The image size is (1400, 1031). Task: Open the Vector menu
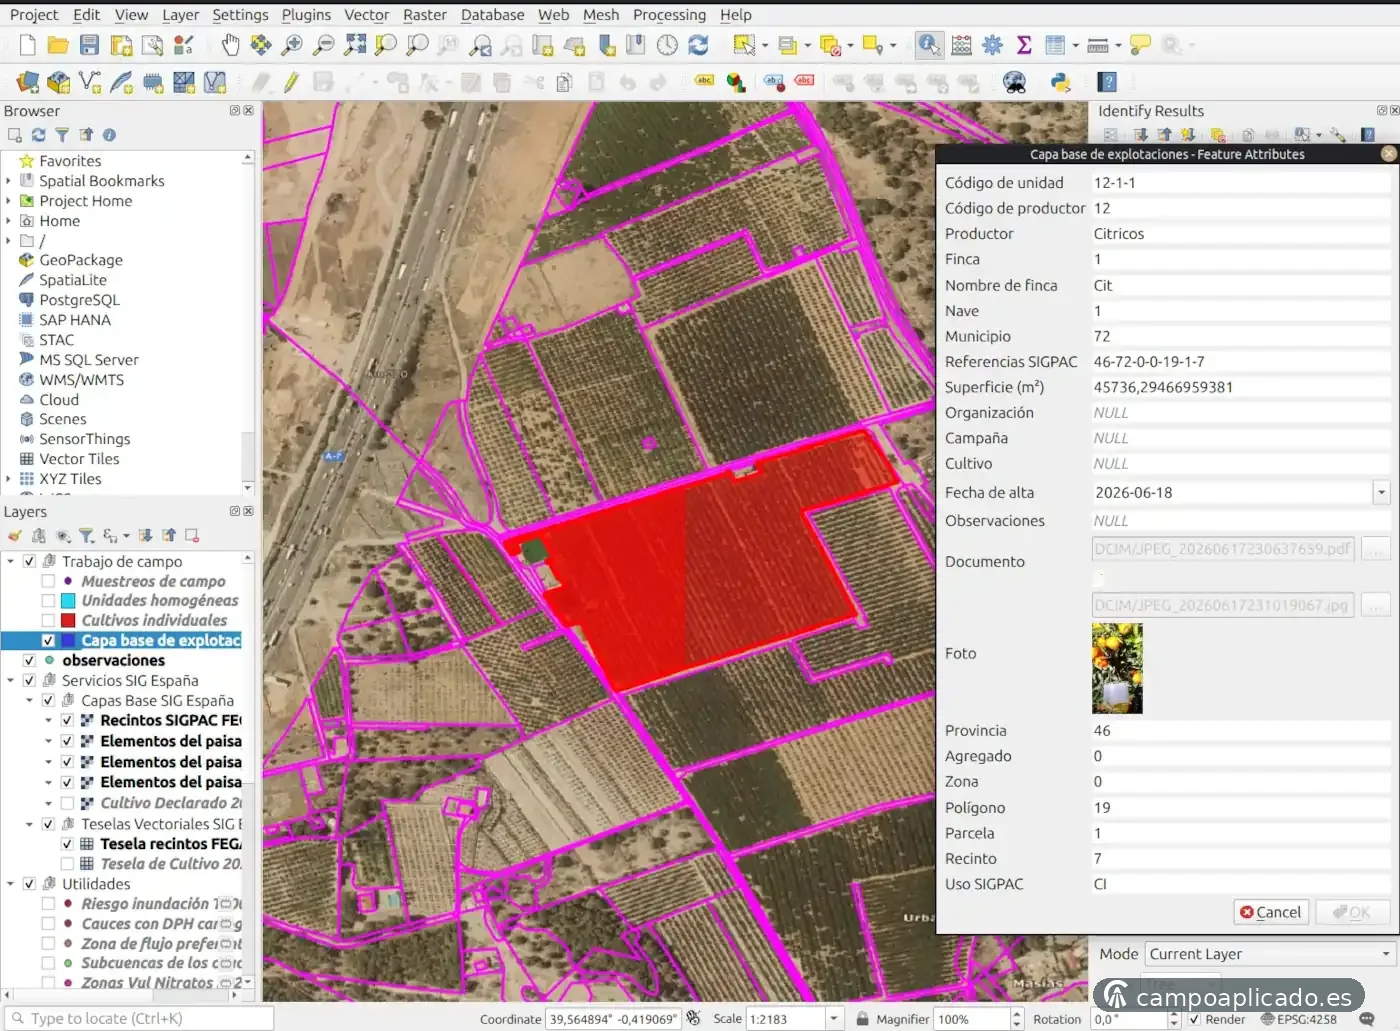coord(366,15)
